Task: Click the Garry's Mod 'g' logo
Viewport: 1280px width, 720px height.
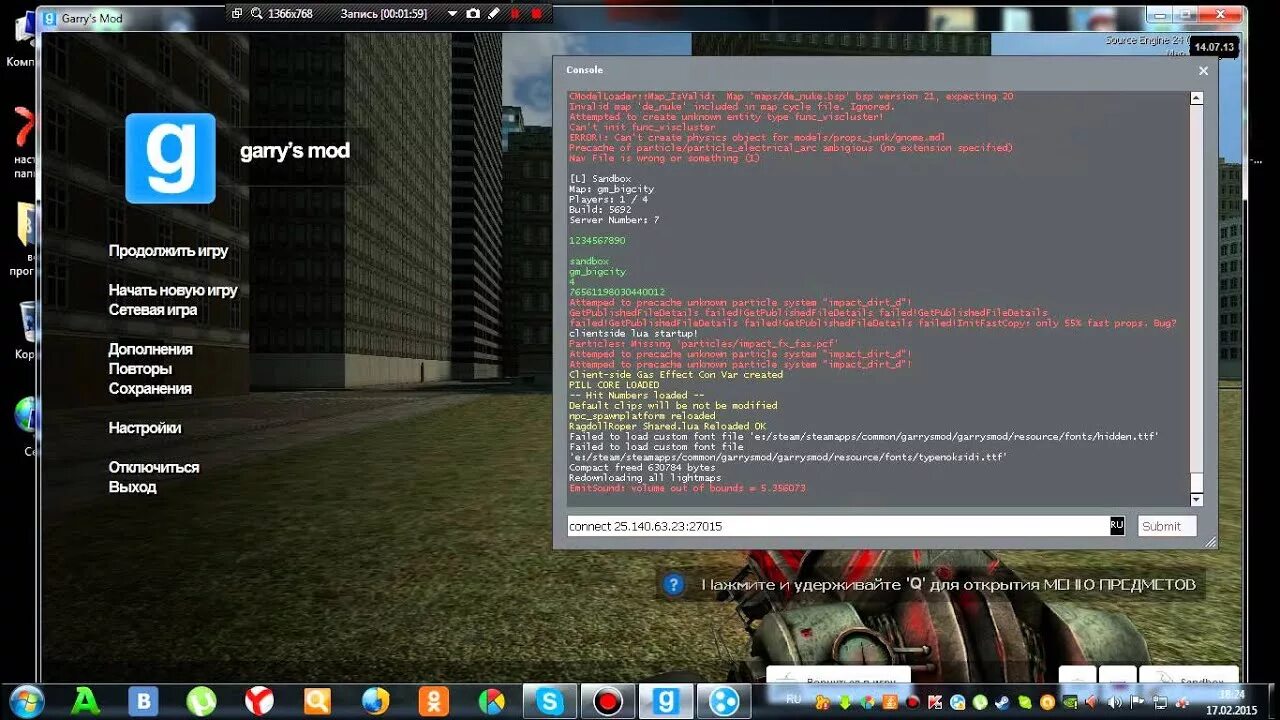Action: click(170, 158)
